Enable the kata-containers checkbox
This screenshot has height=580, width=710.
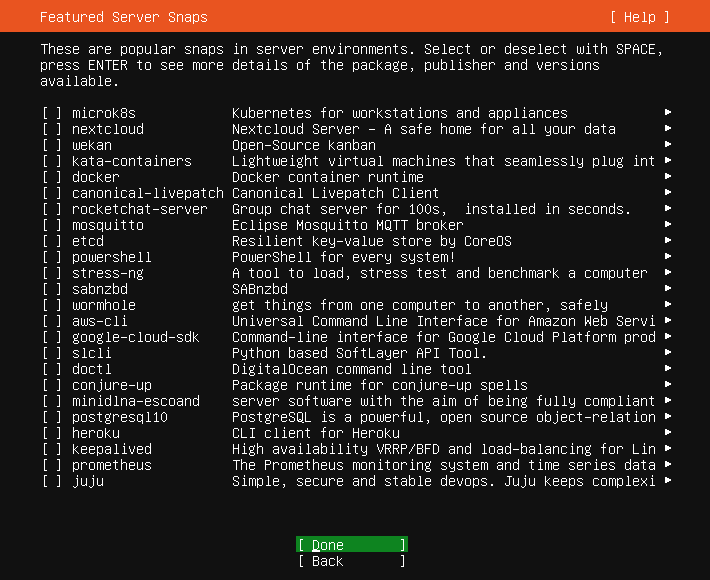click(52, 161)
